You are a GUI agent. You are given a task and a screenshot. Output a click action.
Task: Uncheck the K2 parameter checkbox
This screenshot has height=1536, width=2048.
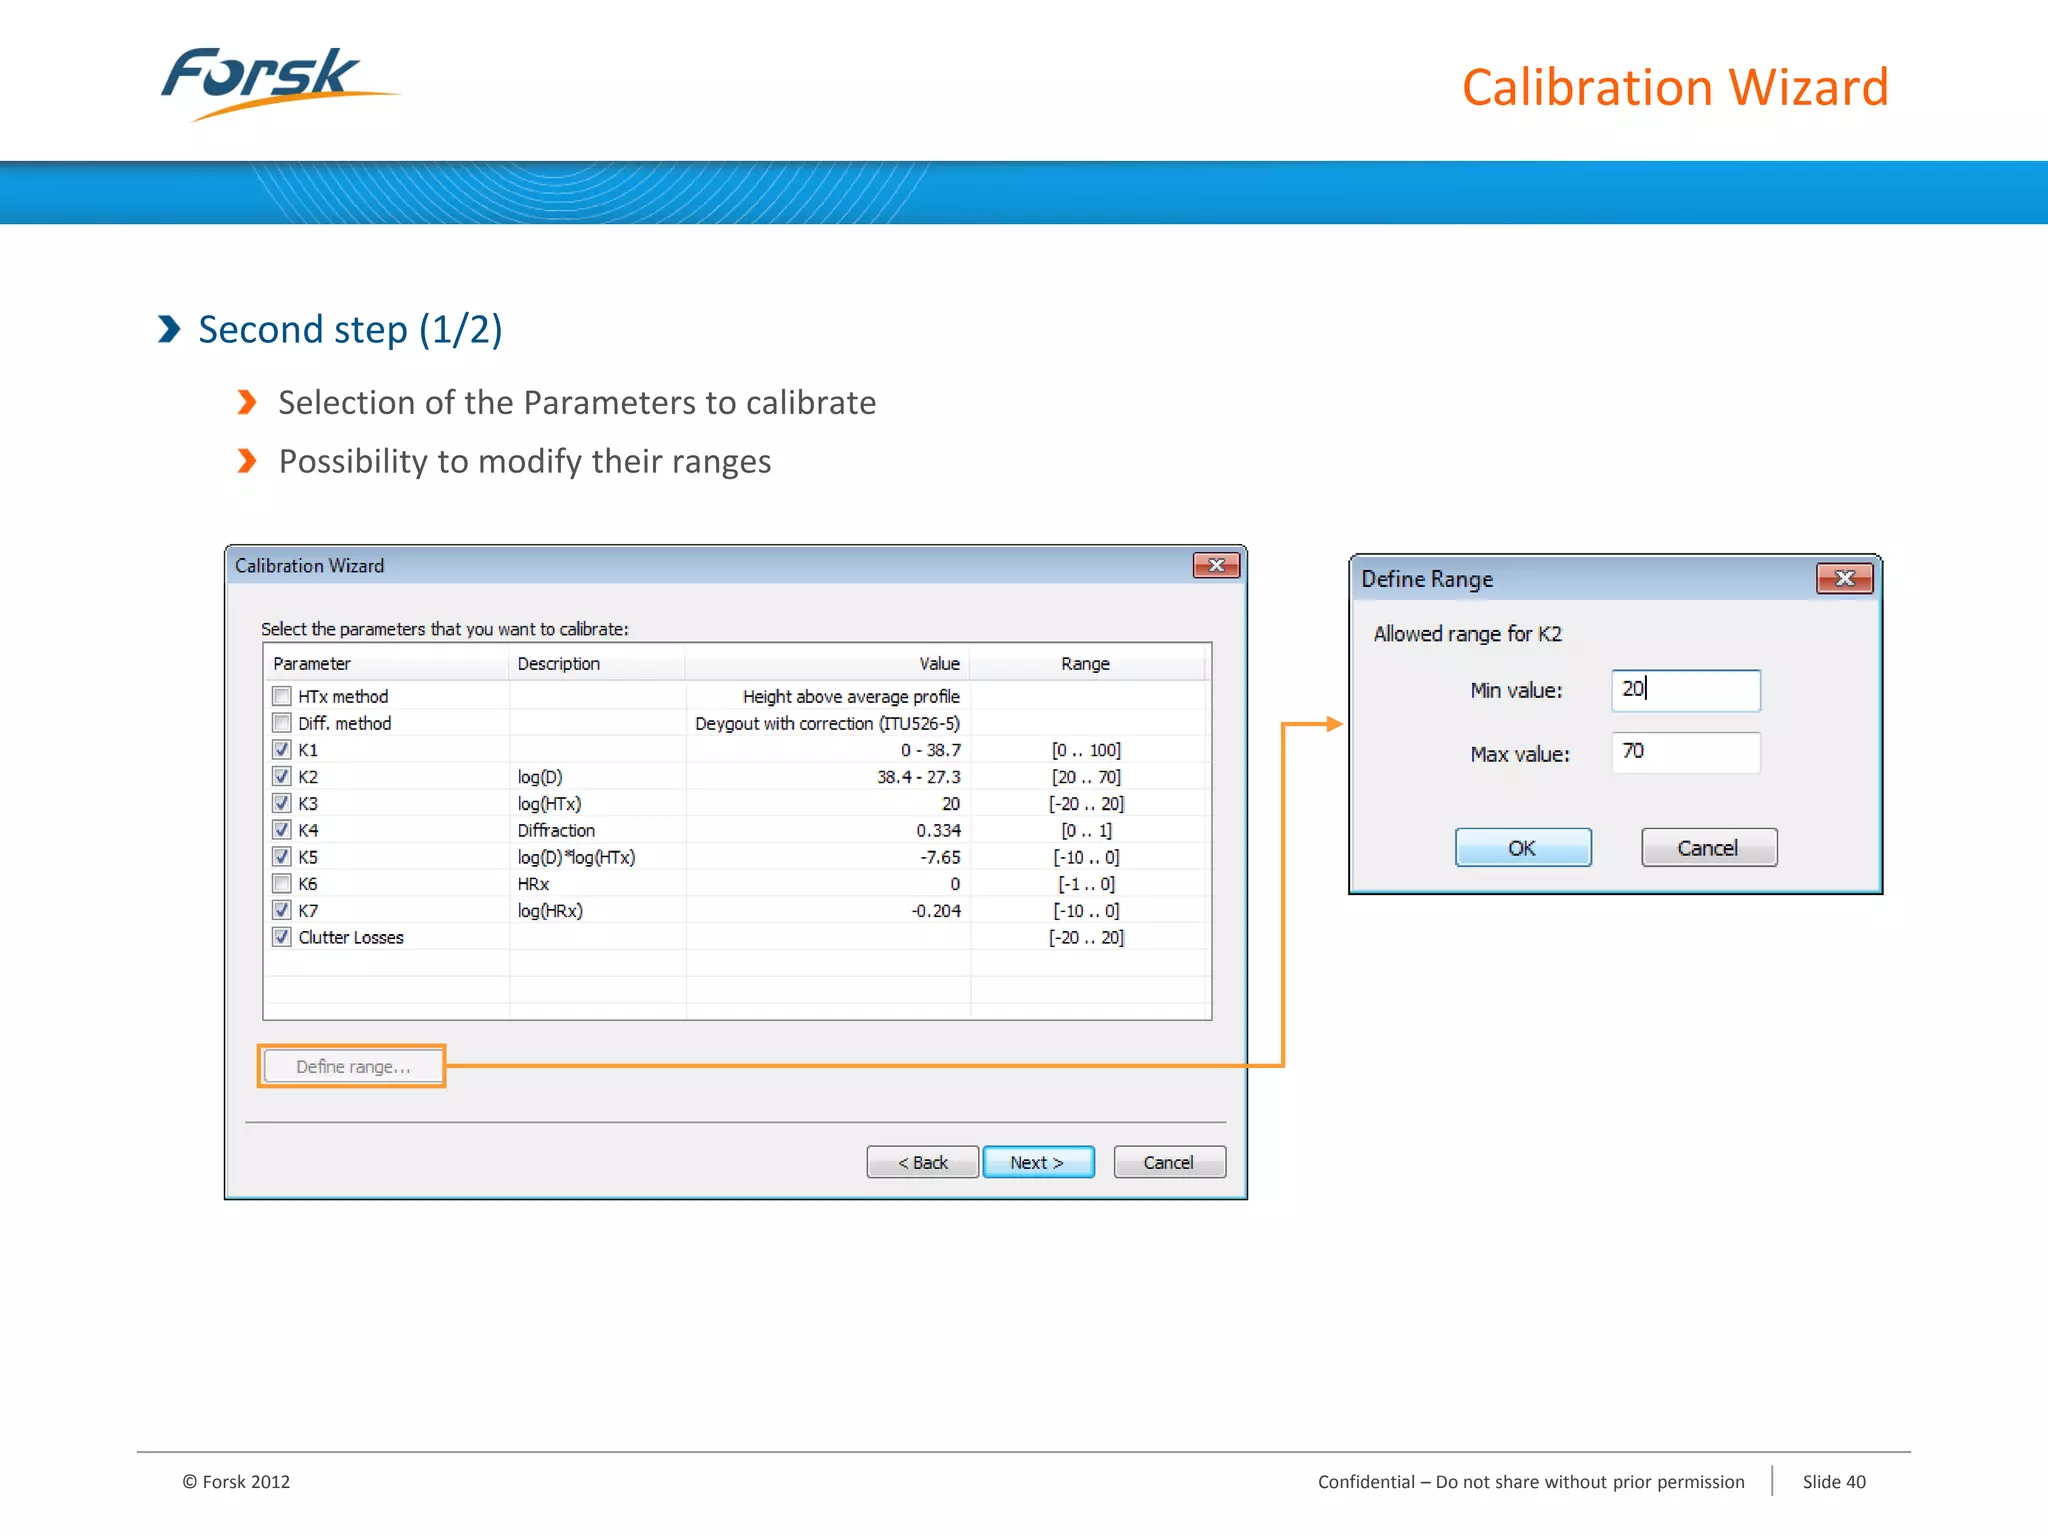[x=282, y=776]
